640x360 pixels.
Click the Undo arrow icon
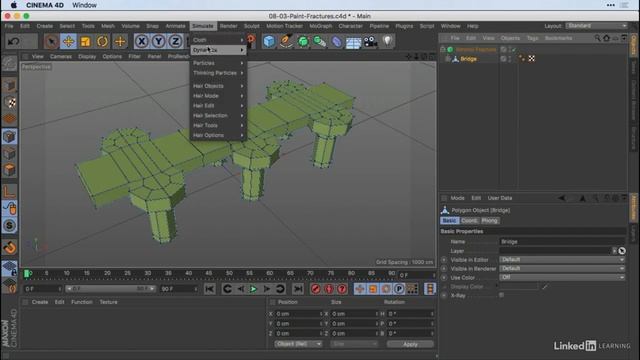pos(14,41)
